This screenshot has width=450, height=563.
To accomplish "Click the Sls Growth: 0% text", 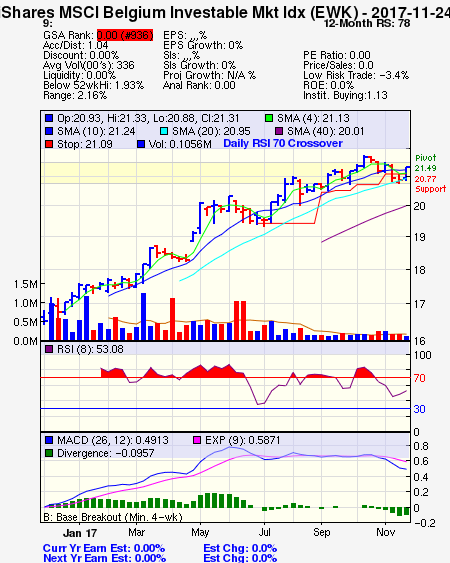I will (x=199, y=65).
